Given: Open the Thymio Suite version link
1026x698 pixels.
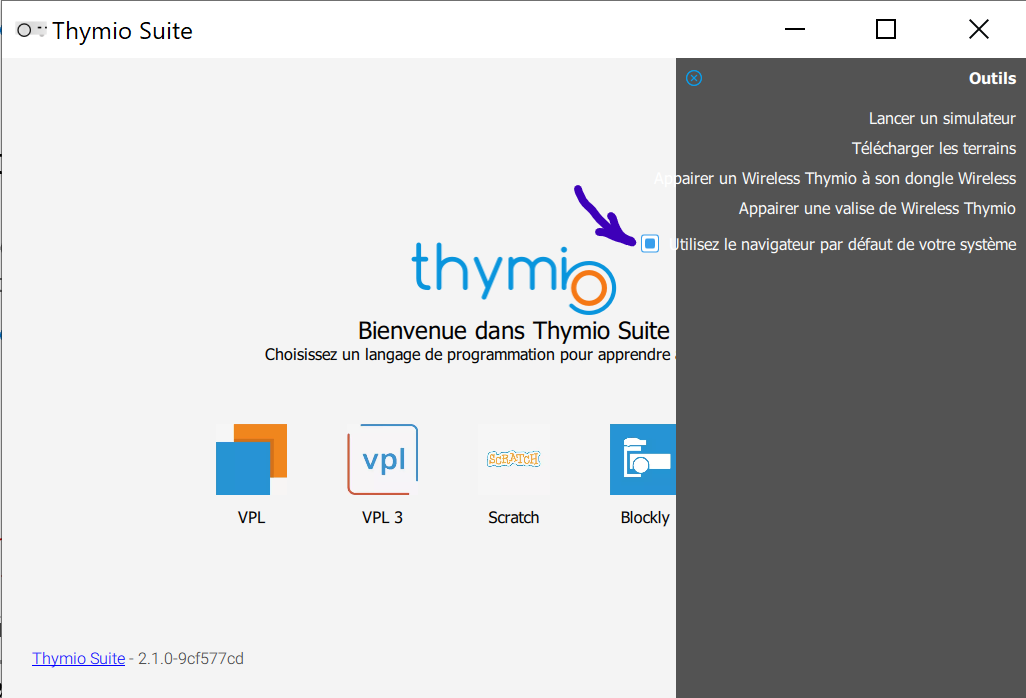Looking at the screenshot, I should pos(79,658).
